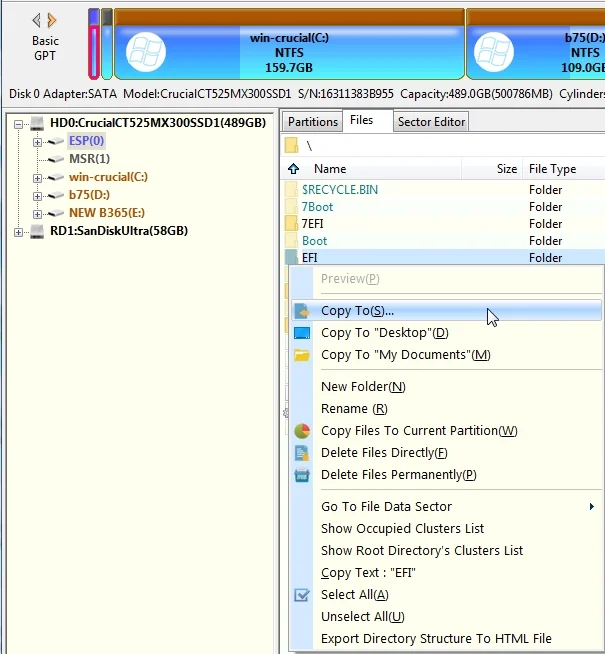Image resolution: width=605 pixels, height=654 pixels.
Task: Click the Delete Files Directly document icon
Action: [302, 453]
